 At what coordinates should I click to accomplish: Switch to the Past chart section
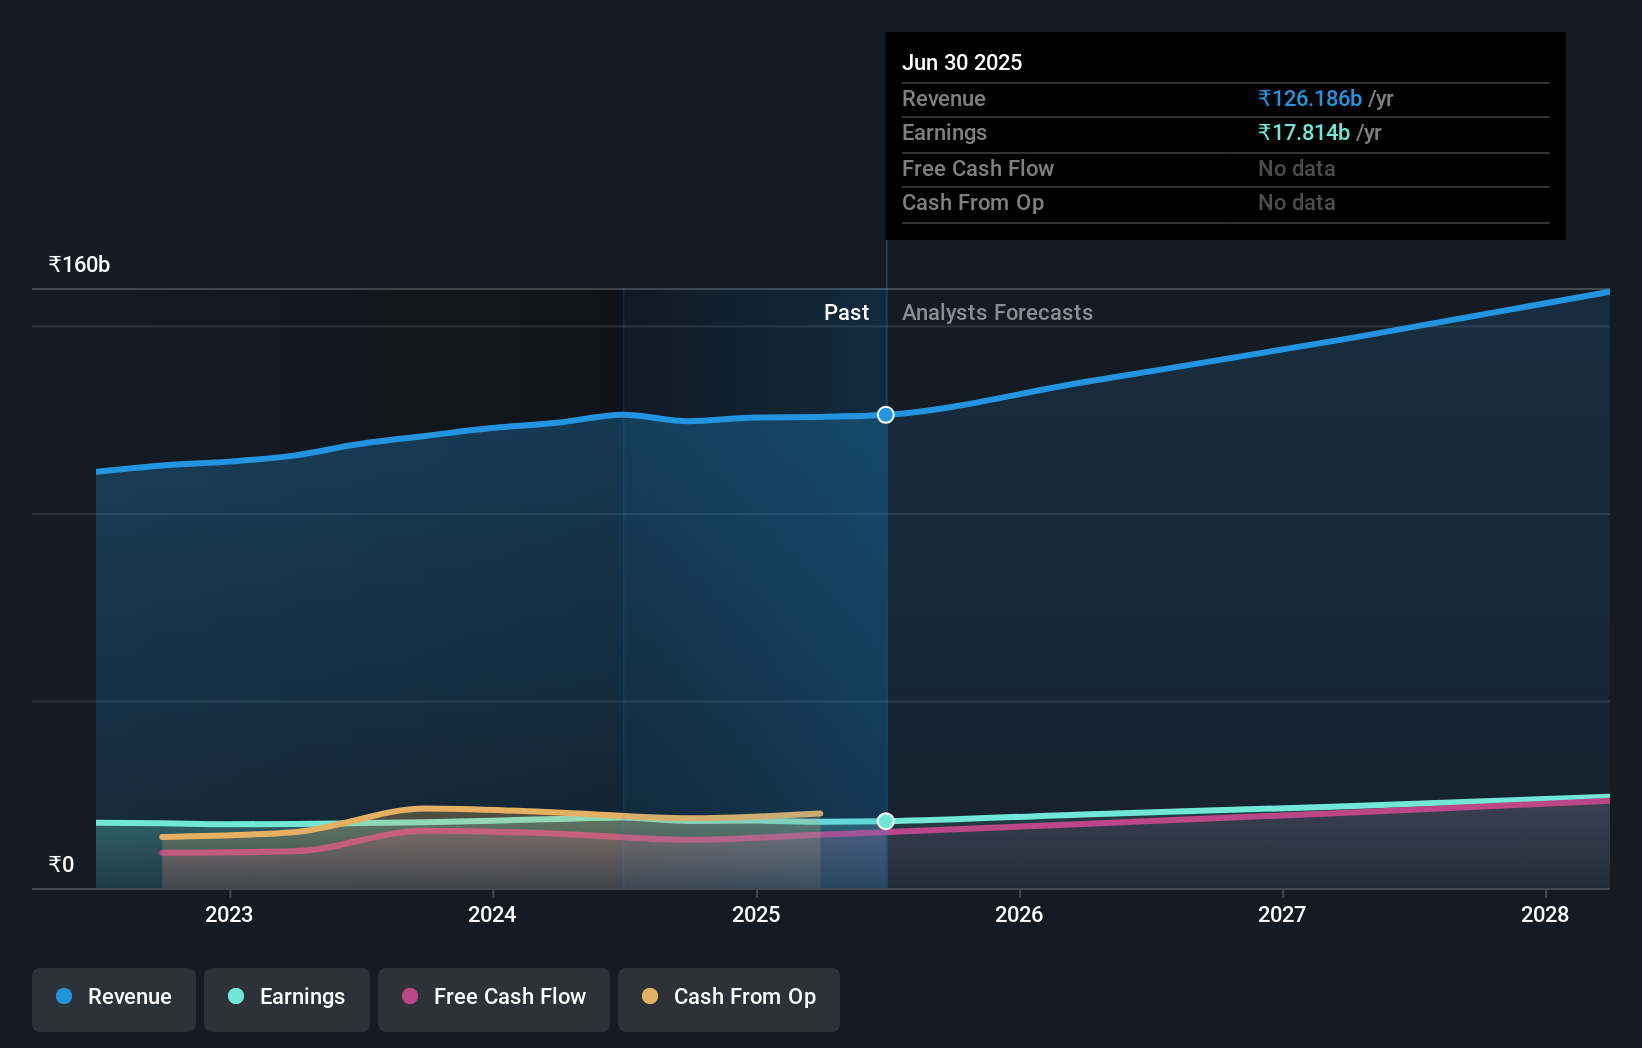point(847,312)
